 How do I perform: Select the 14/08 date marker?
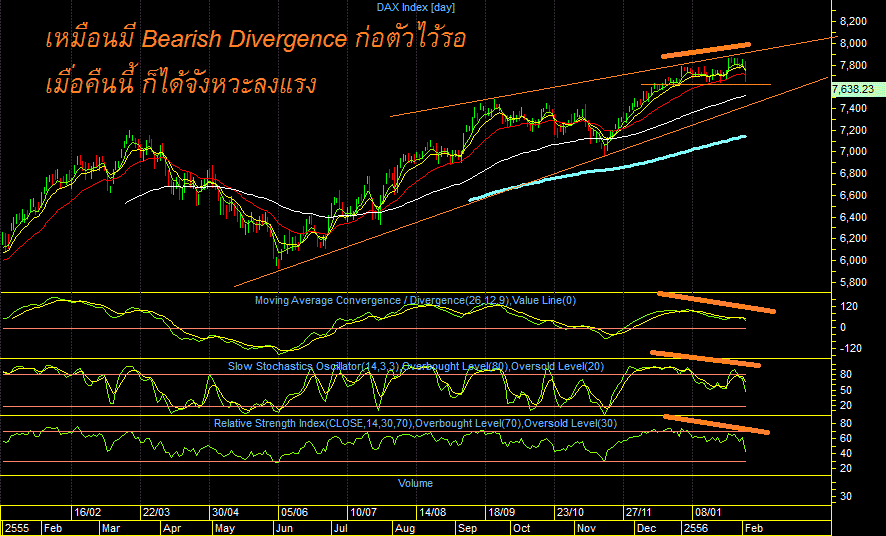click(432, 513)
